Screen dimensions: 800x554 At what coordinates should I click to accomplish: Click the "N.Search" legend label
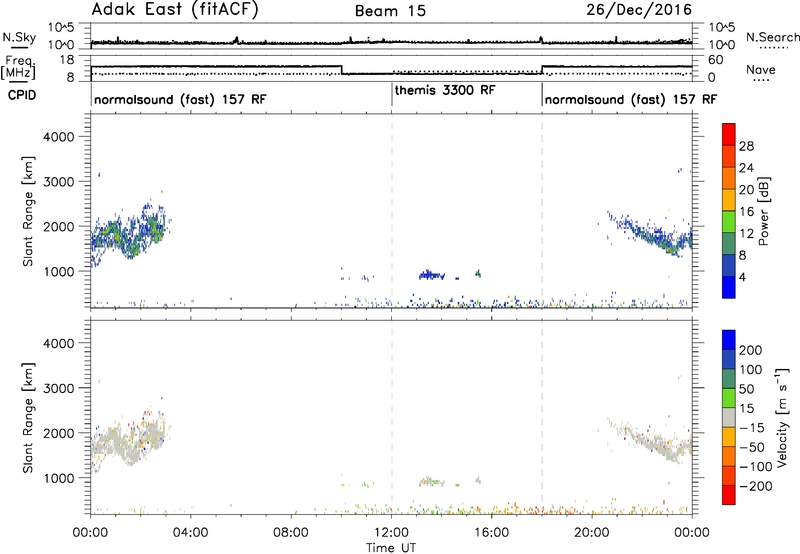(x=772, y=37)
